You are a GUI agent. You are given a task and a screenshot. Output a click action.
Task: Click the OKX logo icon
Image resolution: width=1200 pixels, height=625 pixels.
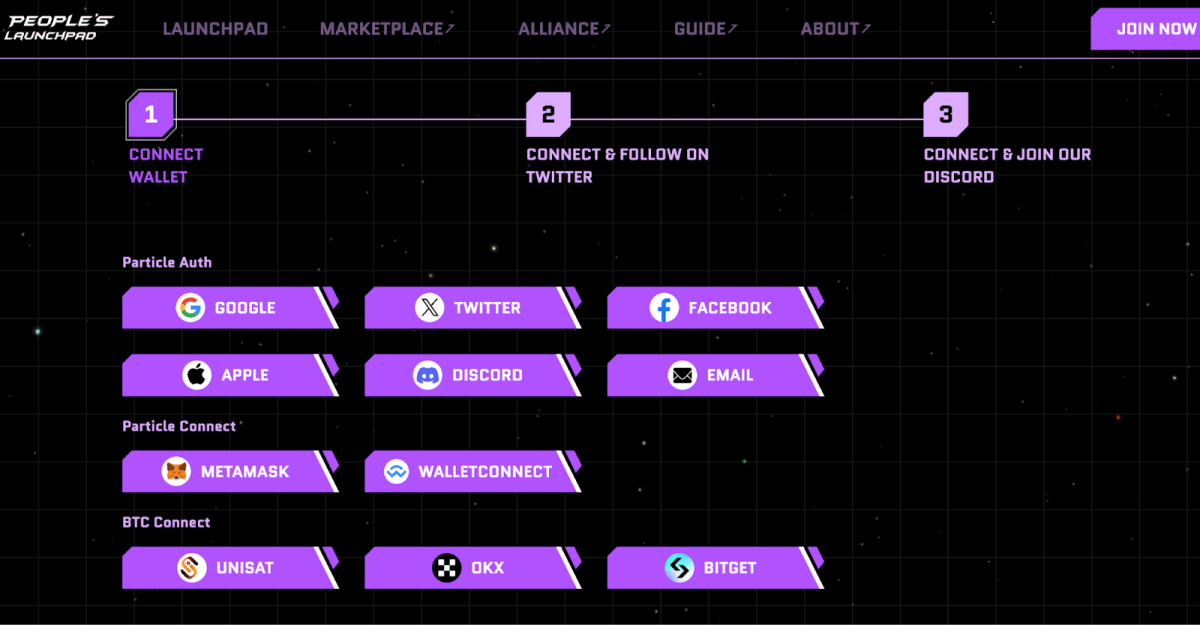446,568
